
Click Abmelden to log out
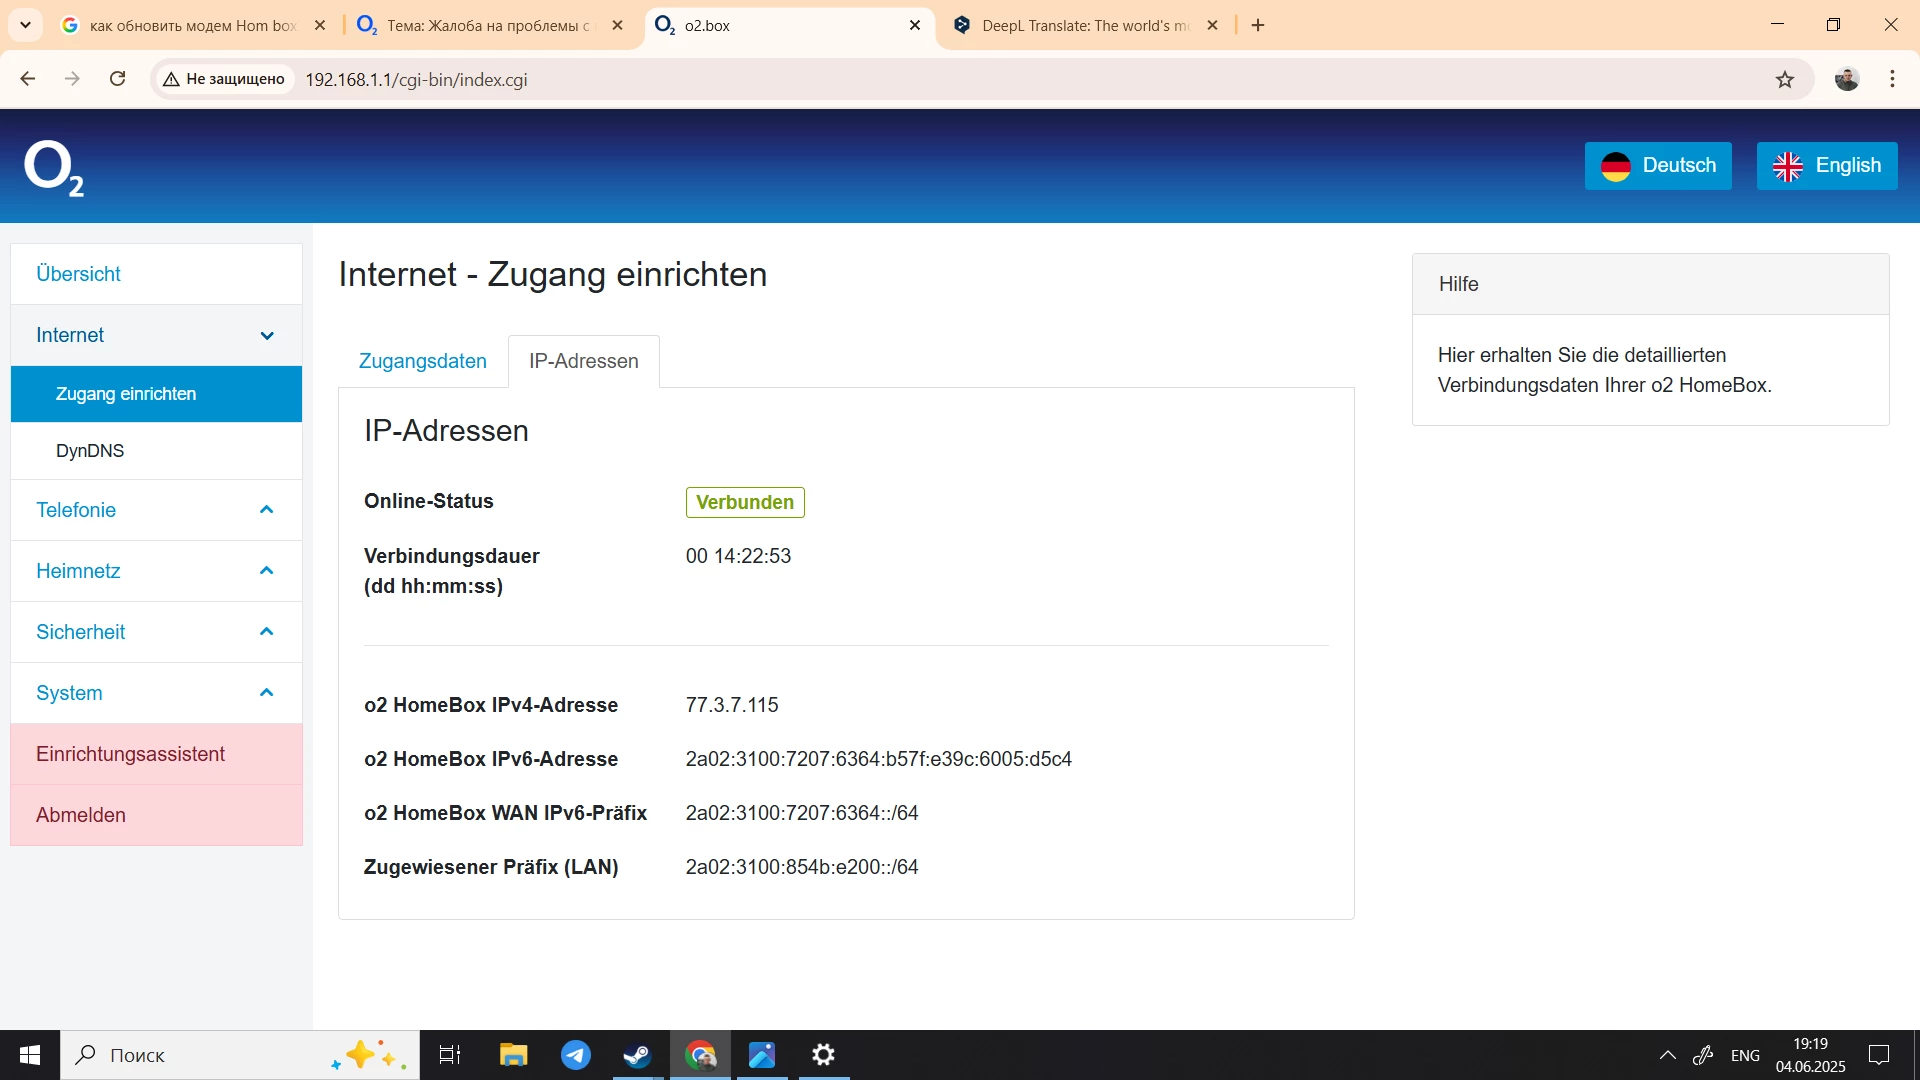81,815
